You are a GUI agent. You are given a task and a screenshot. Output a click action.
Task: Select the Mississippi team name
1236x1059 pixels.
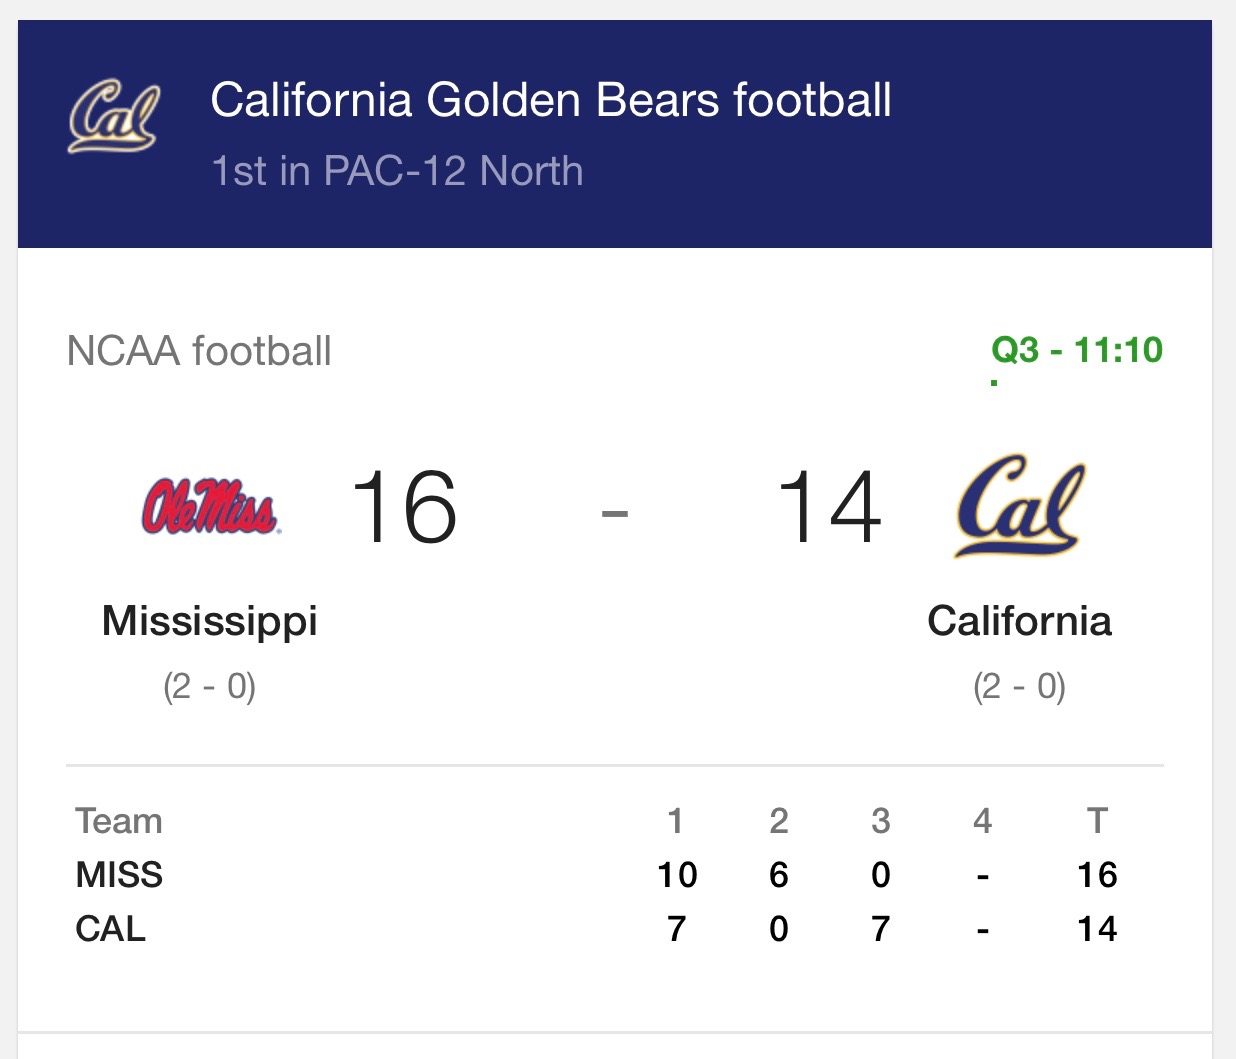click(210, 621)
